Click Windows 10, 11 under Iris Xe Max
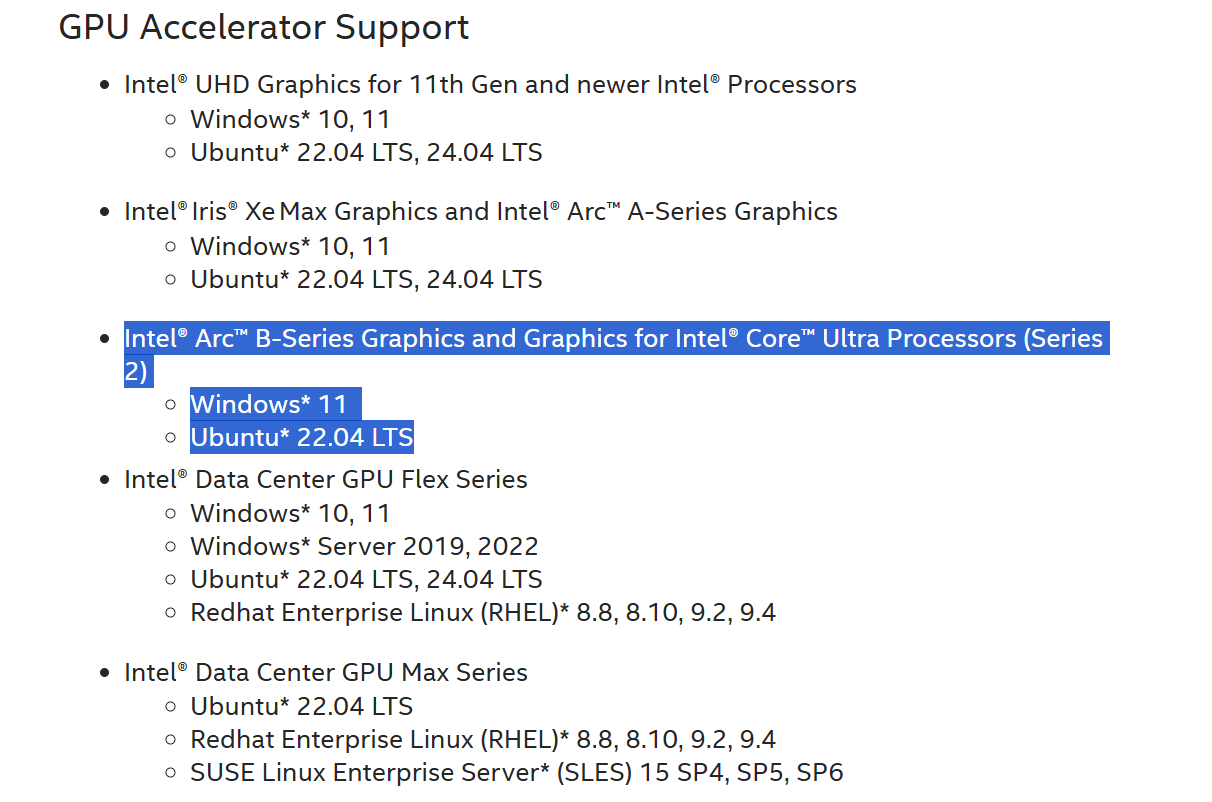Viewport: 1212px width, 802px height. [290, 246]
